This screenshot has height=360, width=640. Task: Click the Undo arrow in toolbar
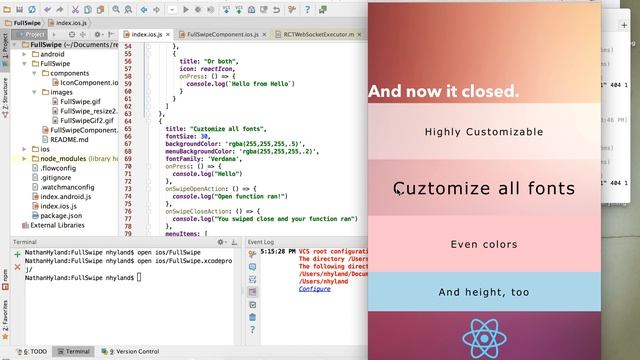point(47,9)
